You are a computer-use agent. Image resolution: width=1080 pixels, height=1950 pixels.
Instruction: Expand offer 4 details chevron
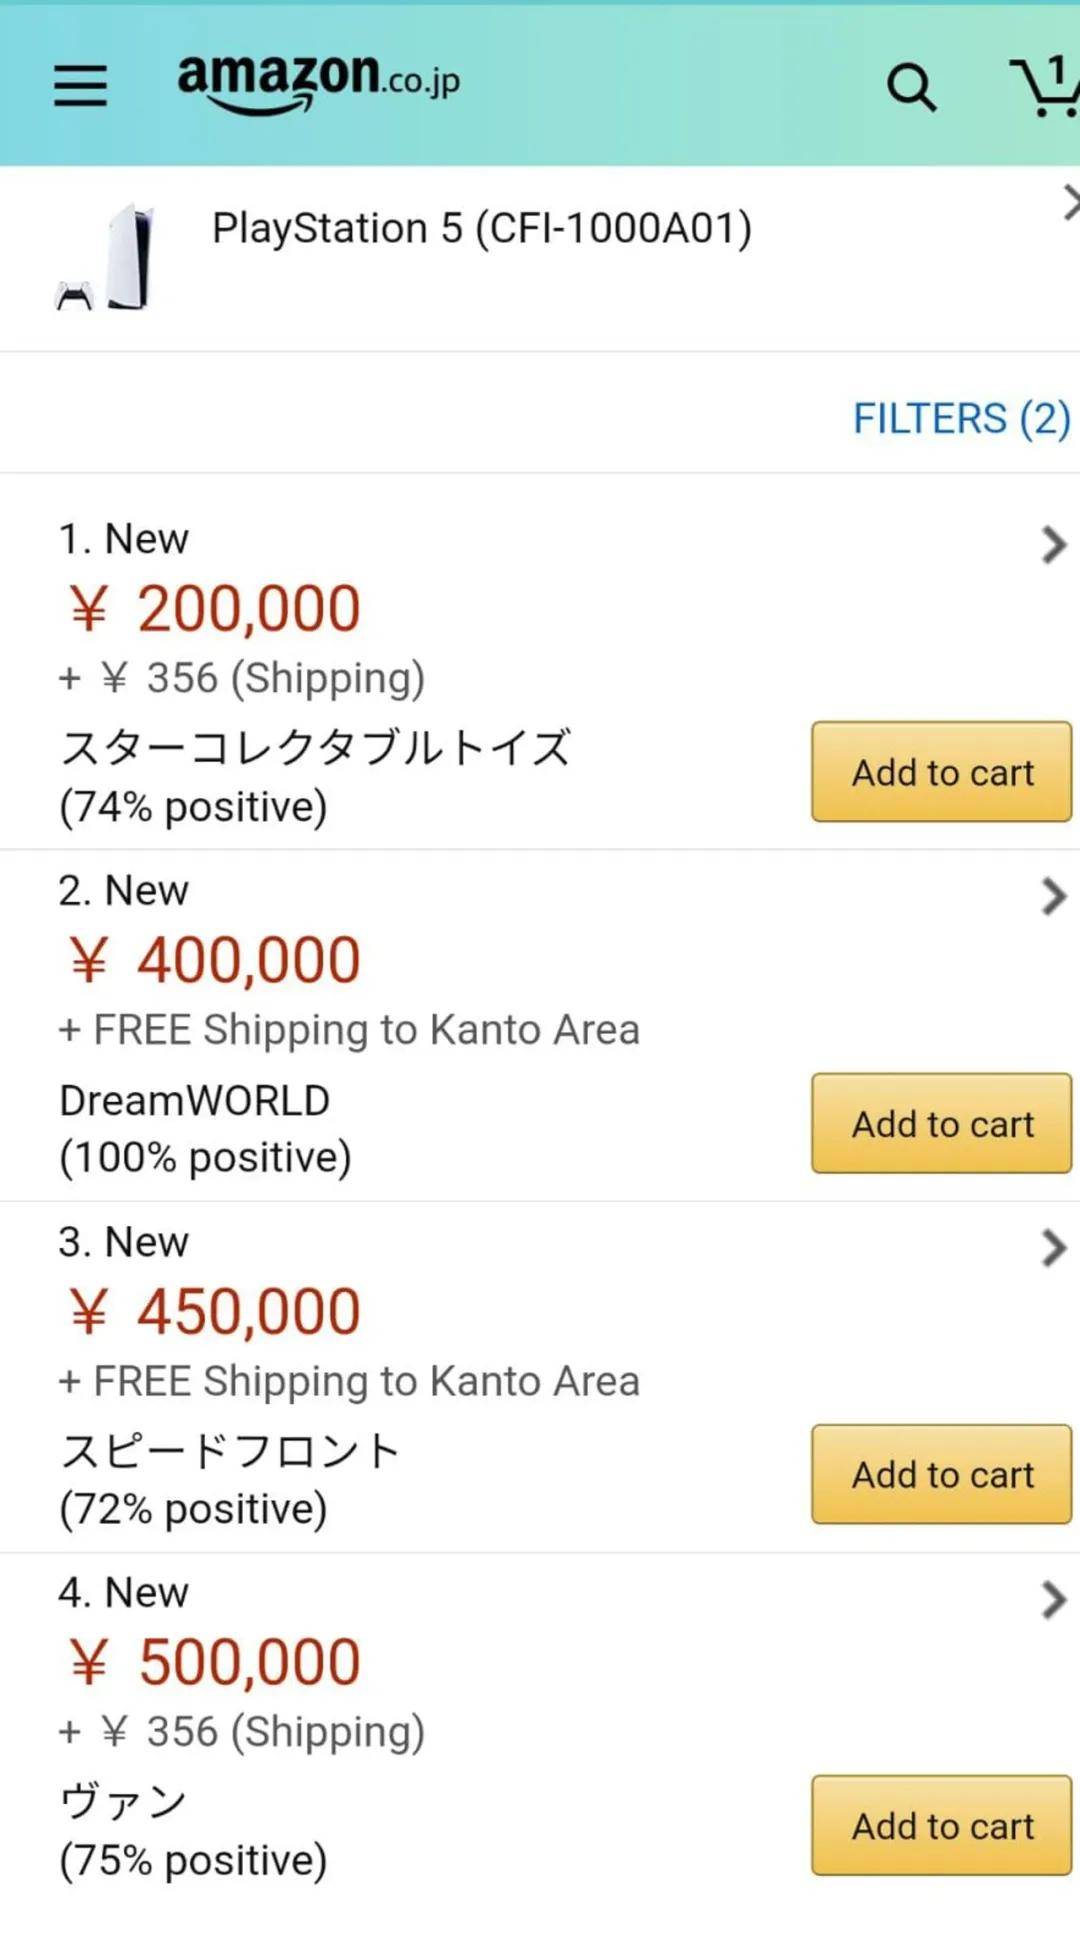(x=1053, y=1600)
